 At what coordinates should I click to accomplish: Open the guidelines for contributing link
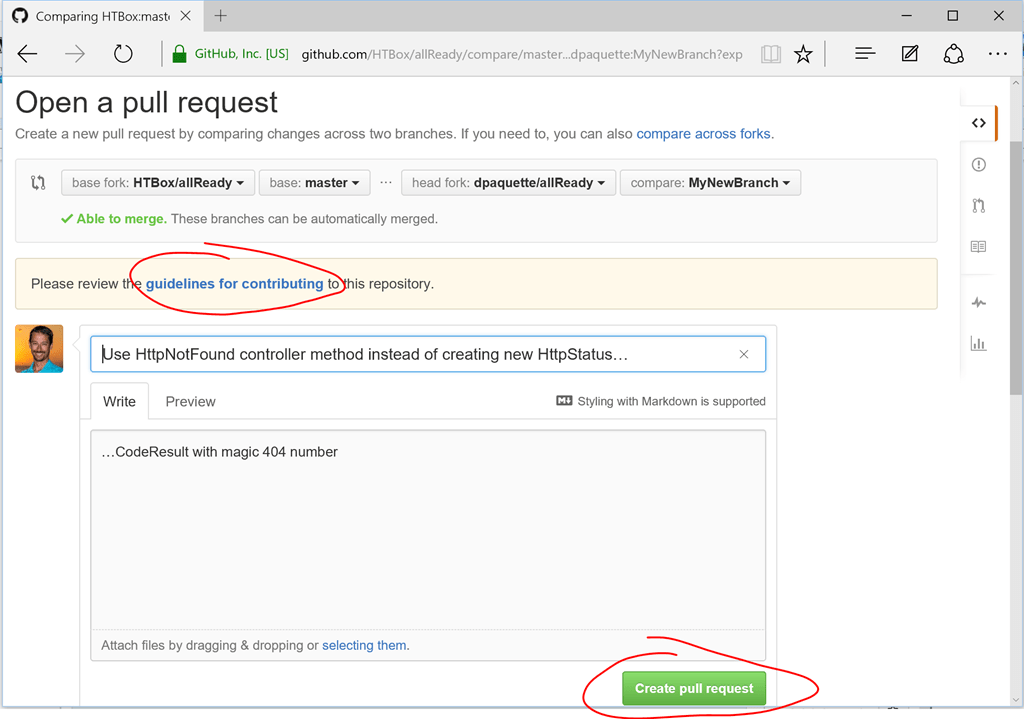[x=234, y=283]
